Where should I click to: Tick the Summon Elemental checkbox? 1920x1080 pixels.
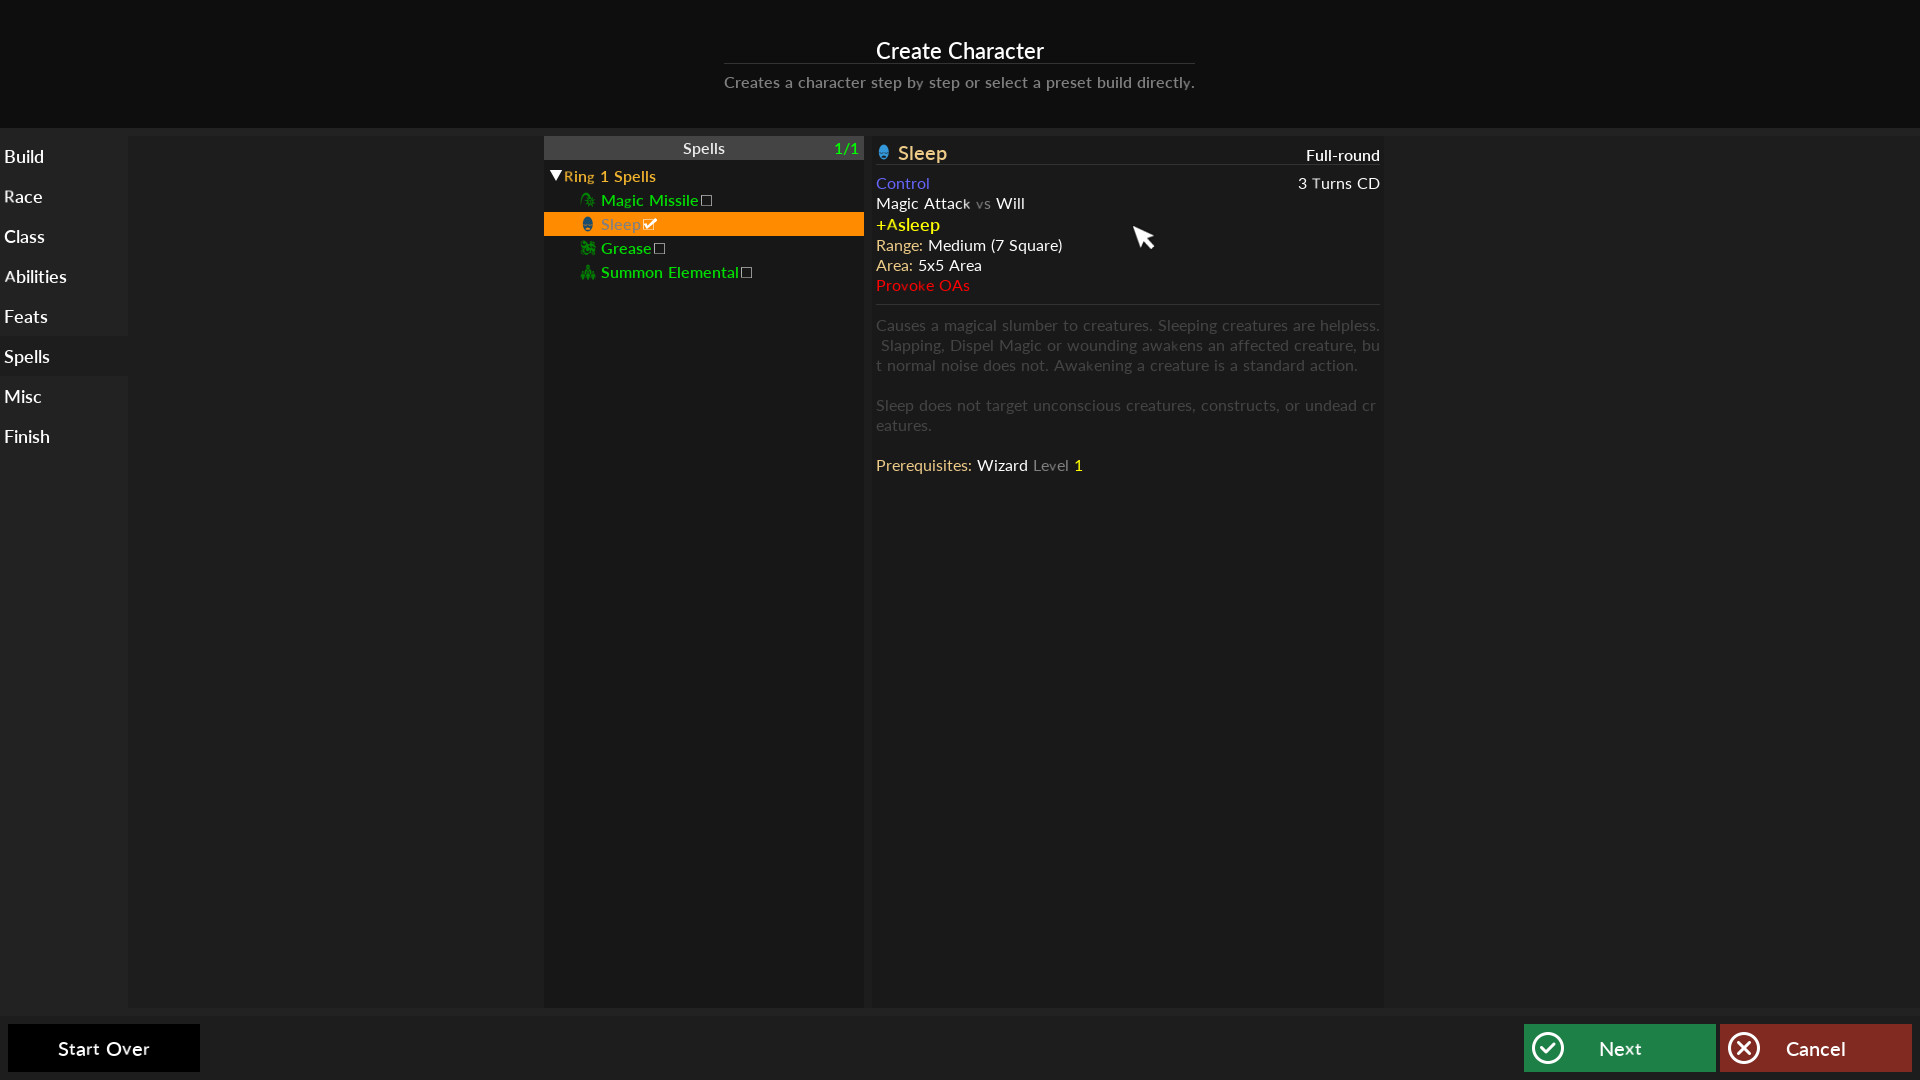747,272
